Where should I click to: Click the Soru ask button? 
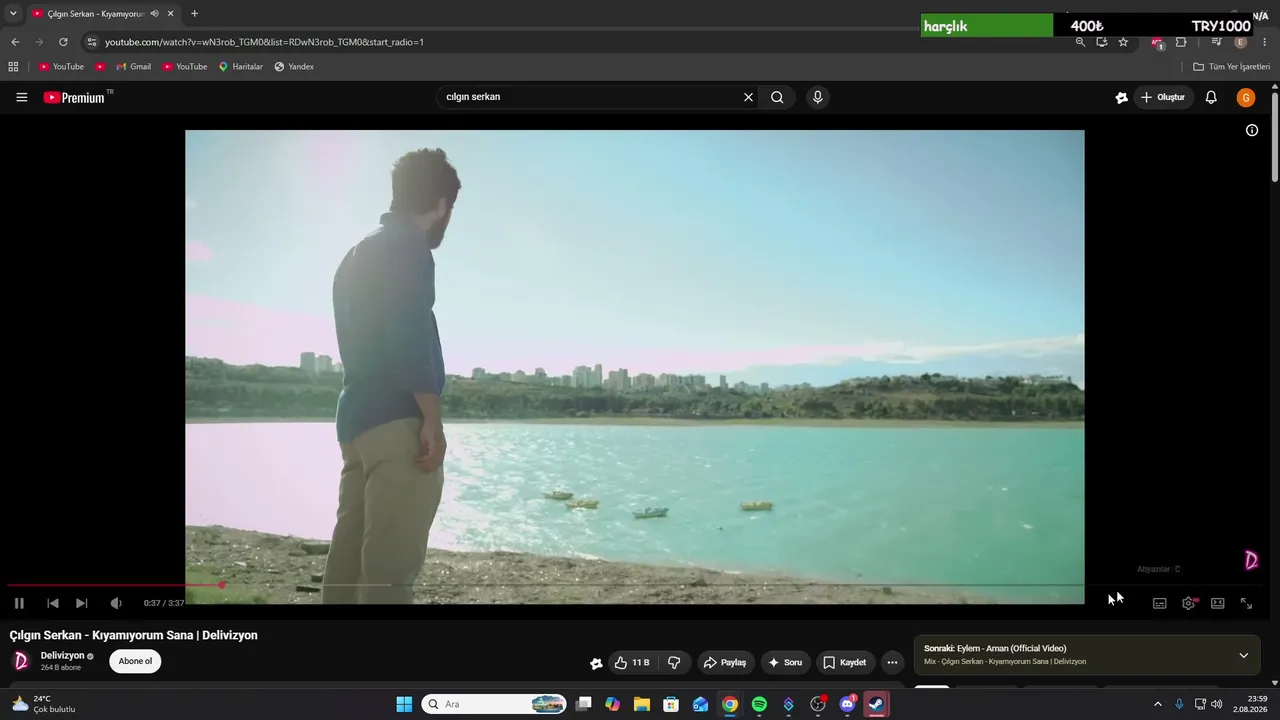(785, 662)
